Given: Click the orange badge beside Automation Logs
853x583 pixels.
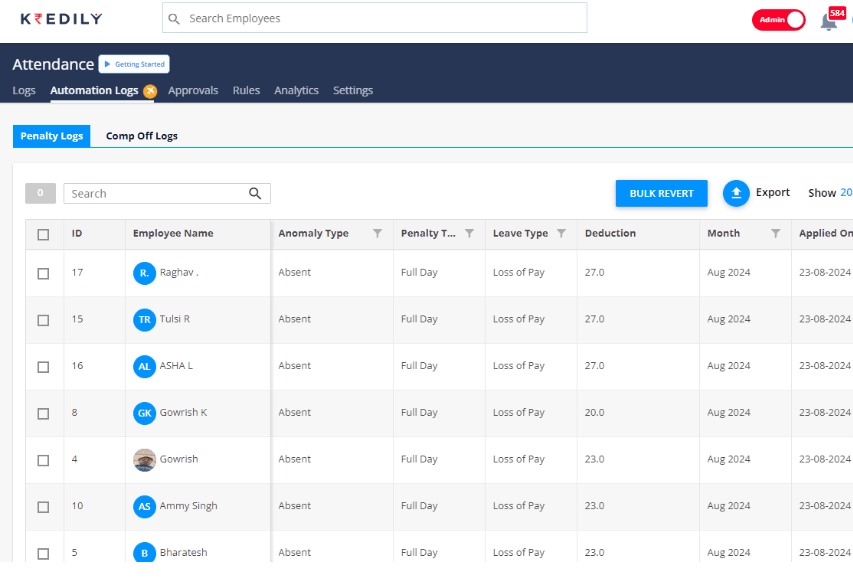Looking at the screenshot, I should coord(150,91).
